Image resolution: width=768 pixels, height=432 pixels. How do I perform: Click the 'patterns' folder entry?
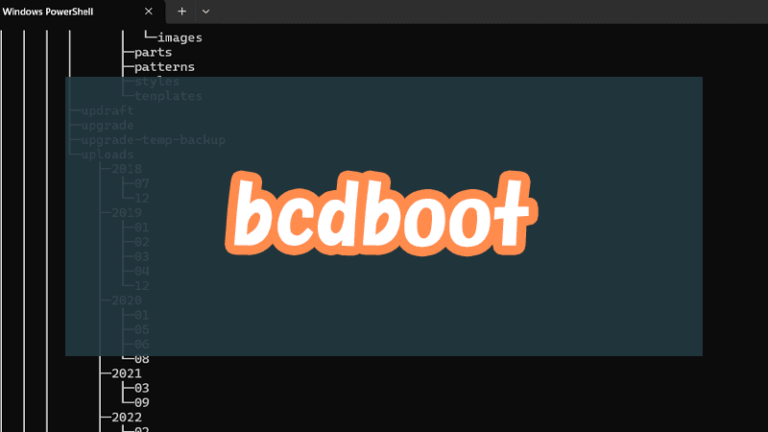[x=165, y=67]
